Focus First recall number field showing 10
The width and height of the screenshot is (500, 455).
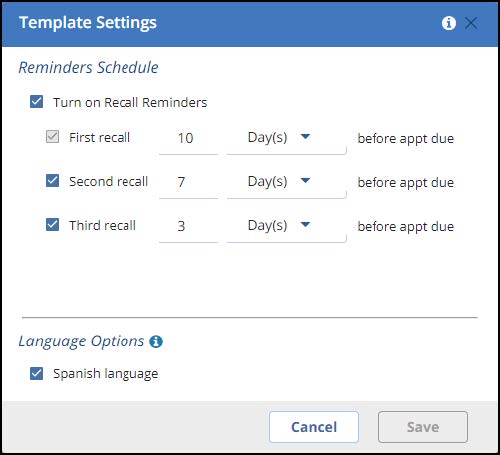[x=189, y=138]
